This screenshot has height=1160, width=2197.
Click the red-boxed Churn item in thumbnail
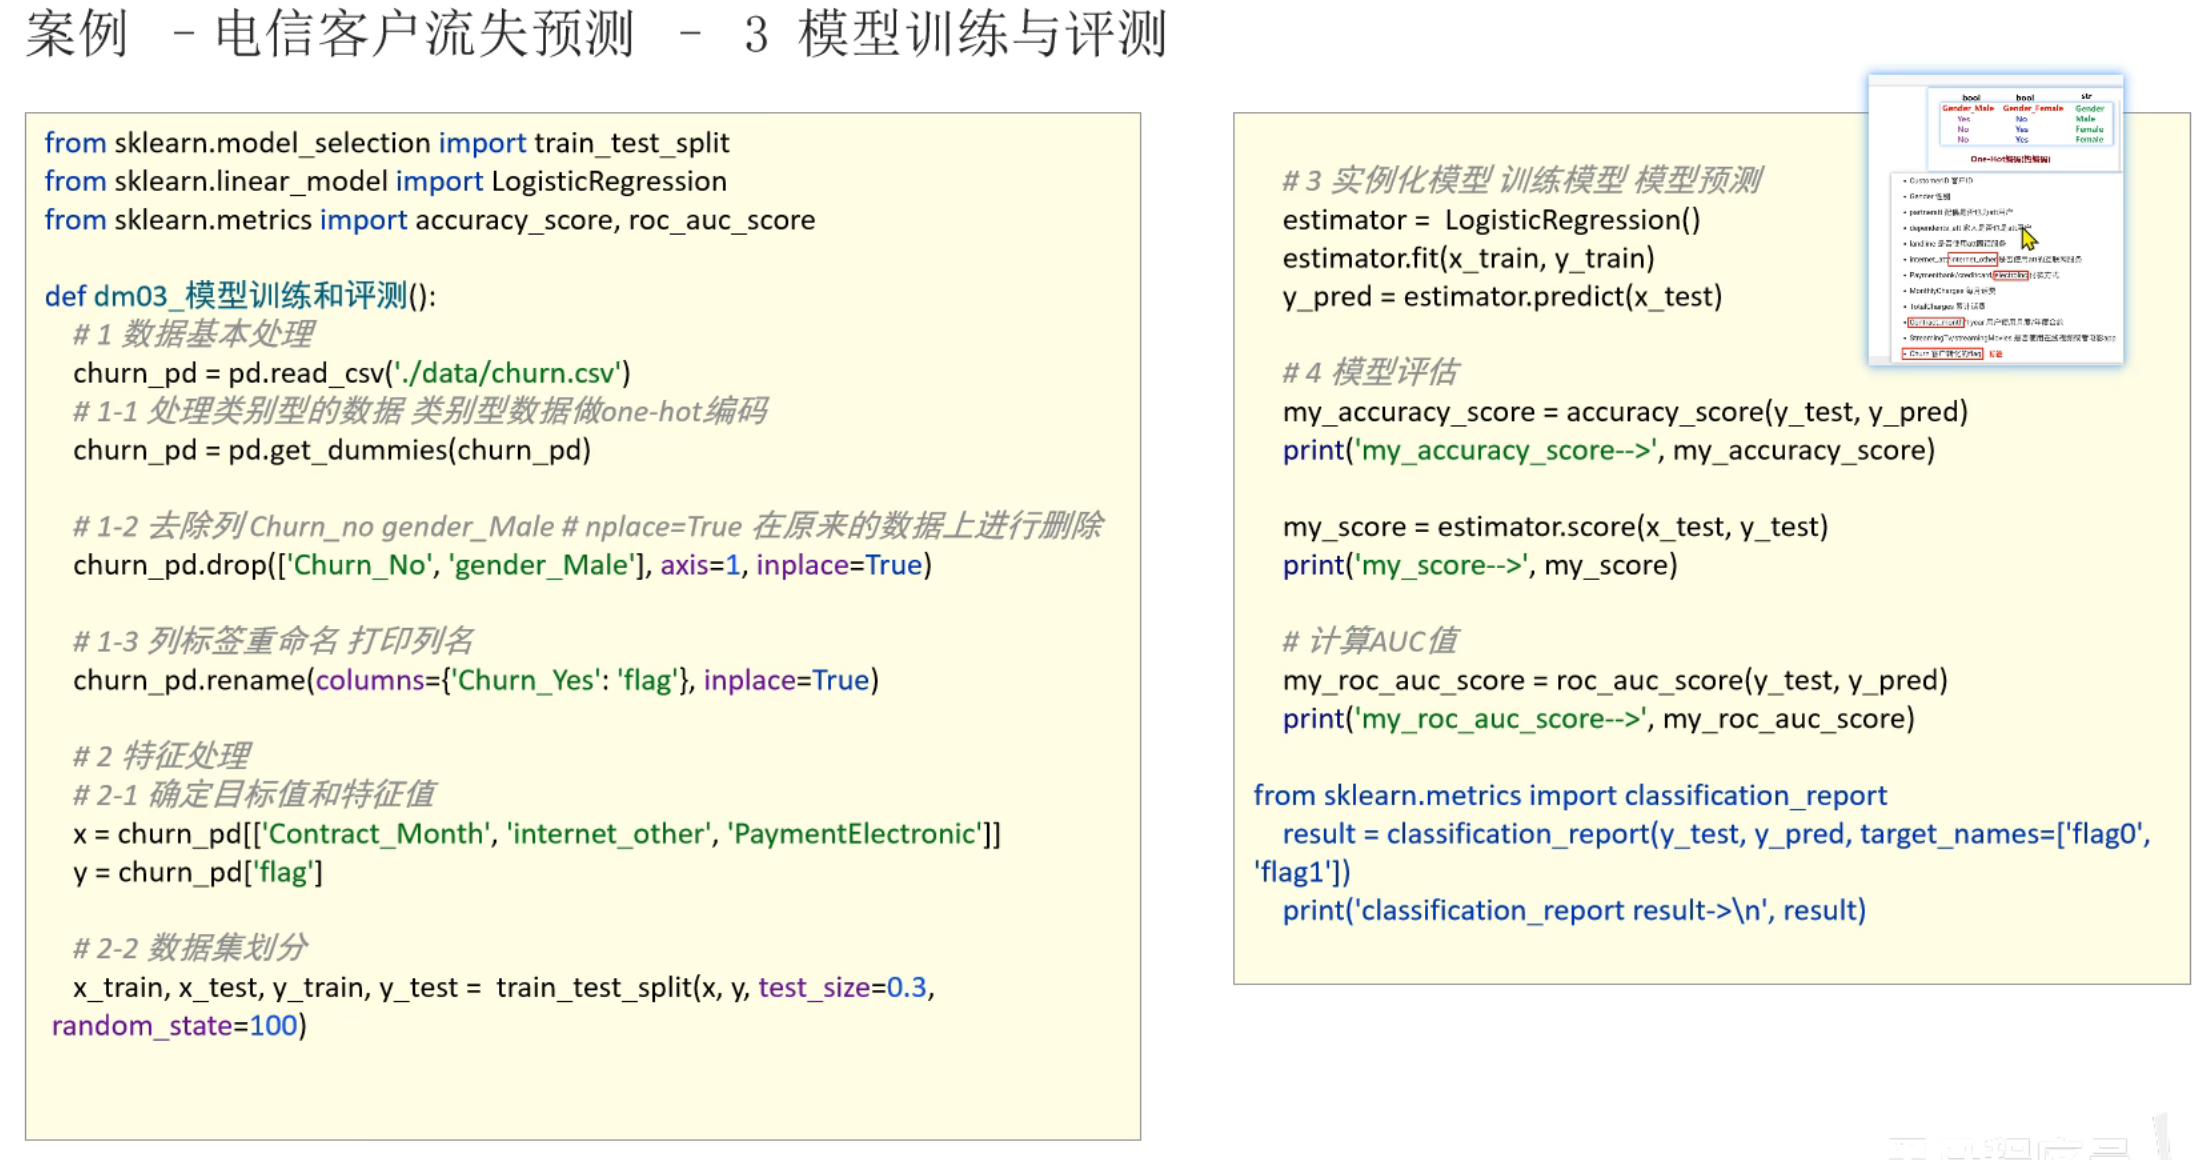[1942, 353]
